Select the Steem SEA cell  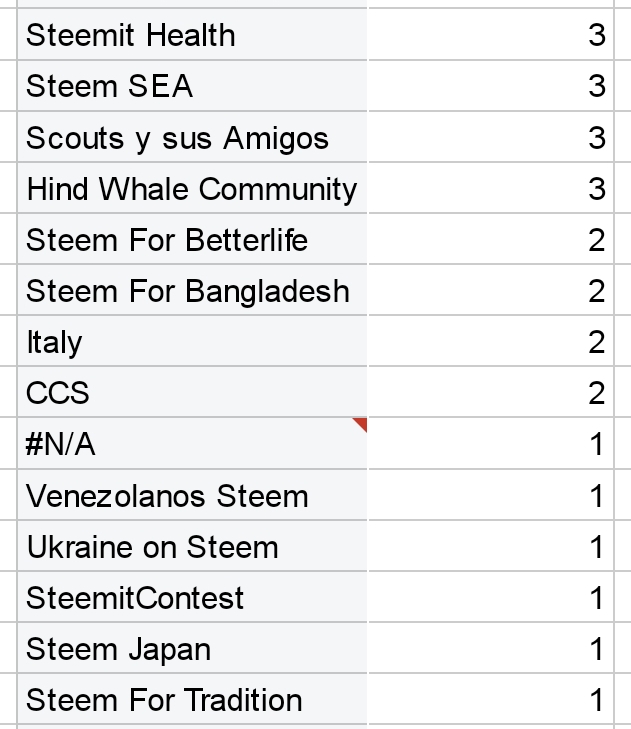click(x=192, y=86)
